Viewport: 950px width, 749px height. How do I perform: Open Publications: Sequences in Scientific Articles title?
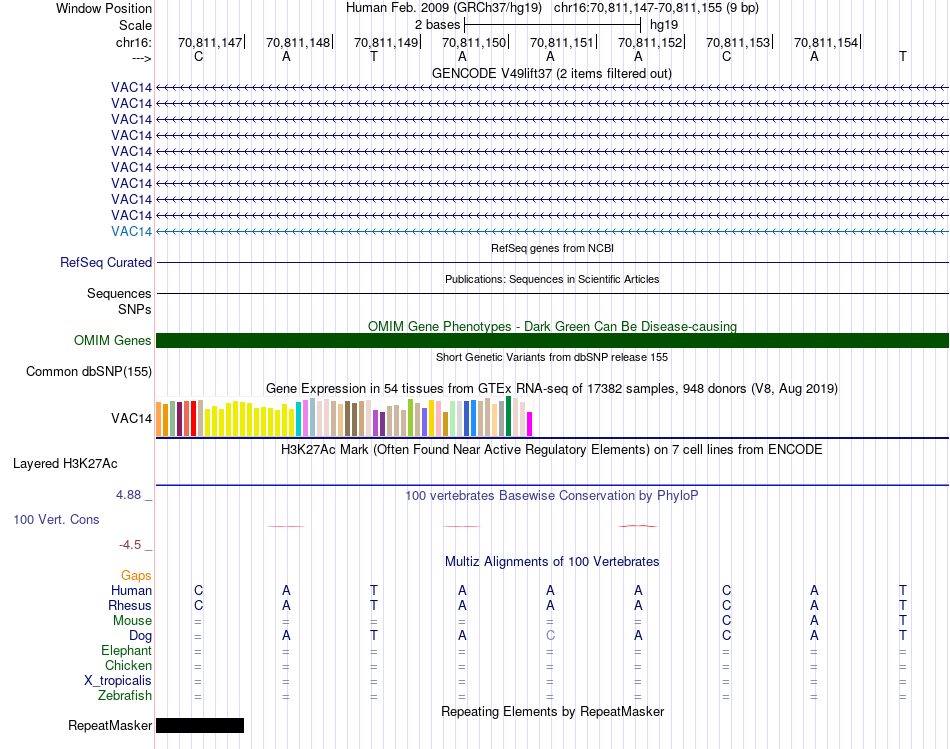pyautogui.click(x=552, y=279)
